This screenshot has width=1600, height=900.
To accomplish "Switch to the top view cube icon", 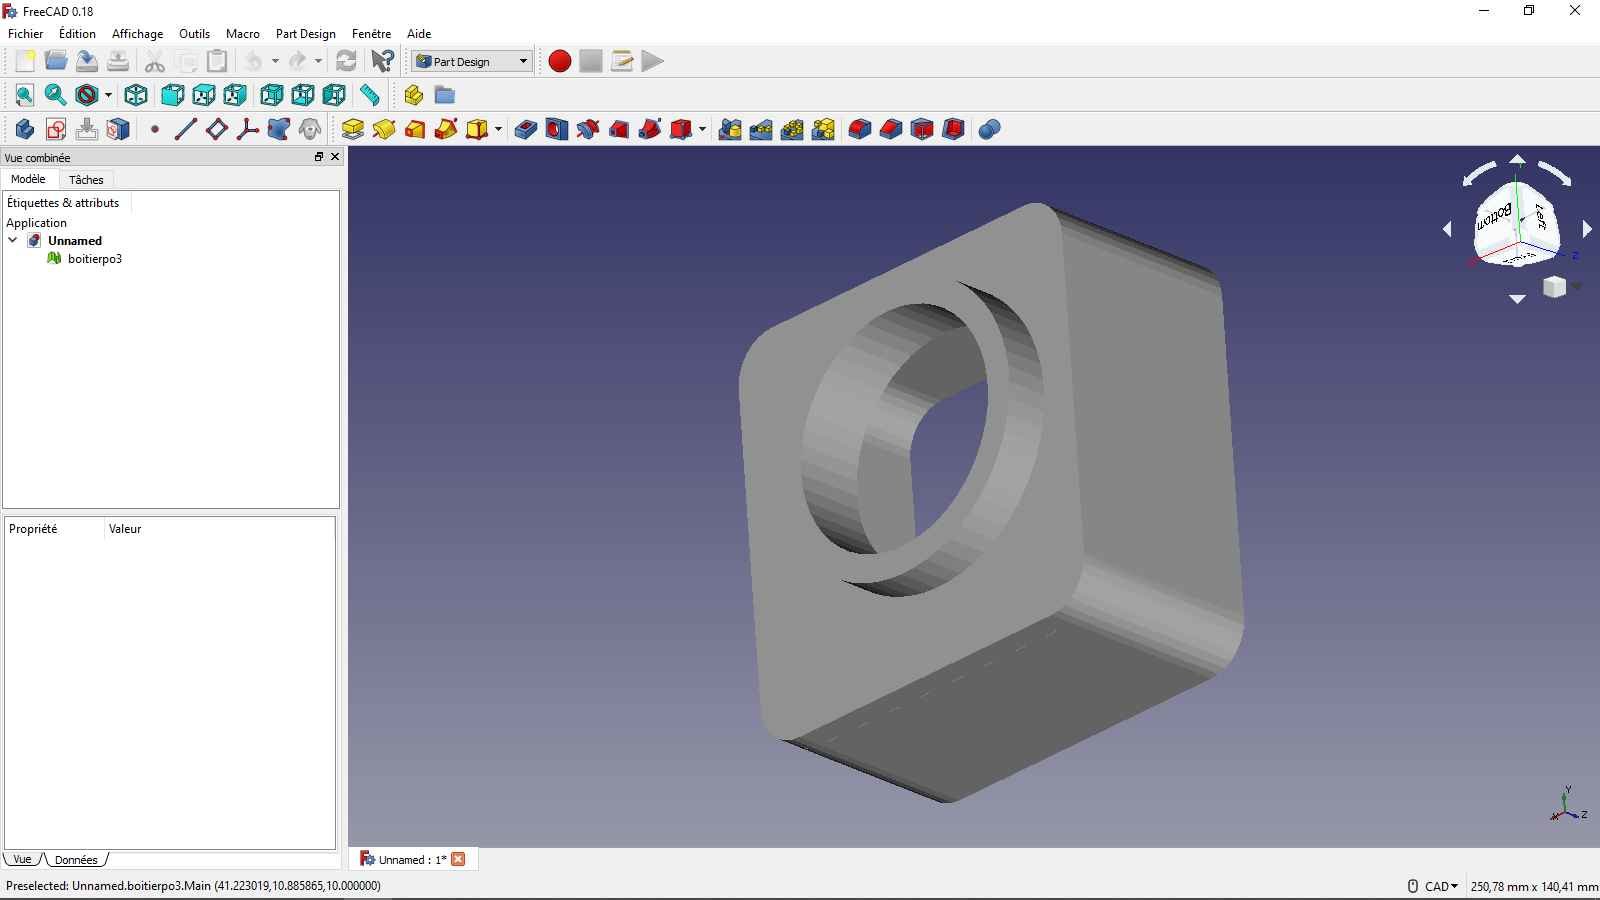I will click(x=203, y=95).
